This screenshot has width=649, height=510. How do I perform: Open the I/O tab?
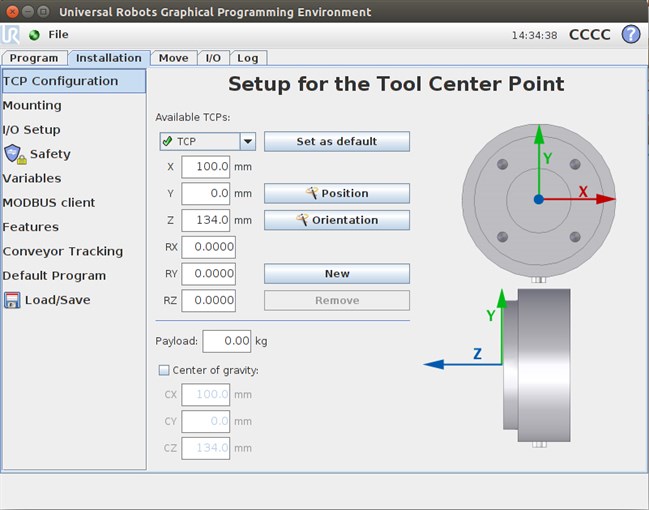pyautogui.click(x=213, y=58)
